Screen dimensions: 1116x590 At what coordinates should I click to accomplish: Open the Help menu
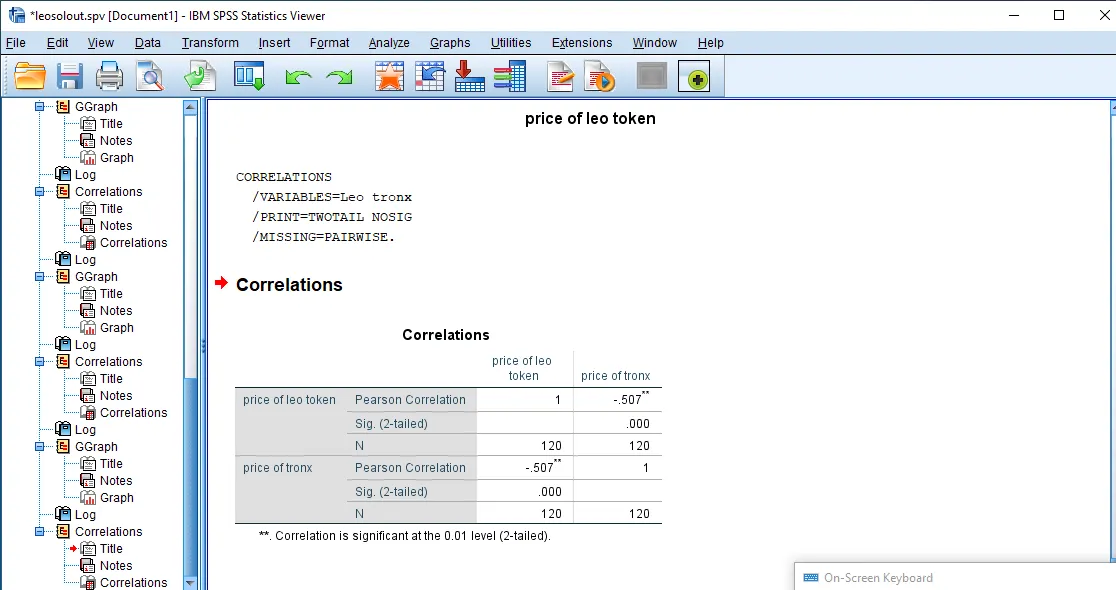[710, 43]
